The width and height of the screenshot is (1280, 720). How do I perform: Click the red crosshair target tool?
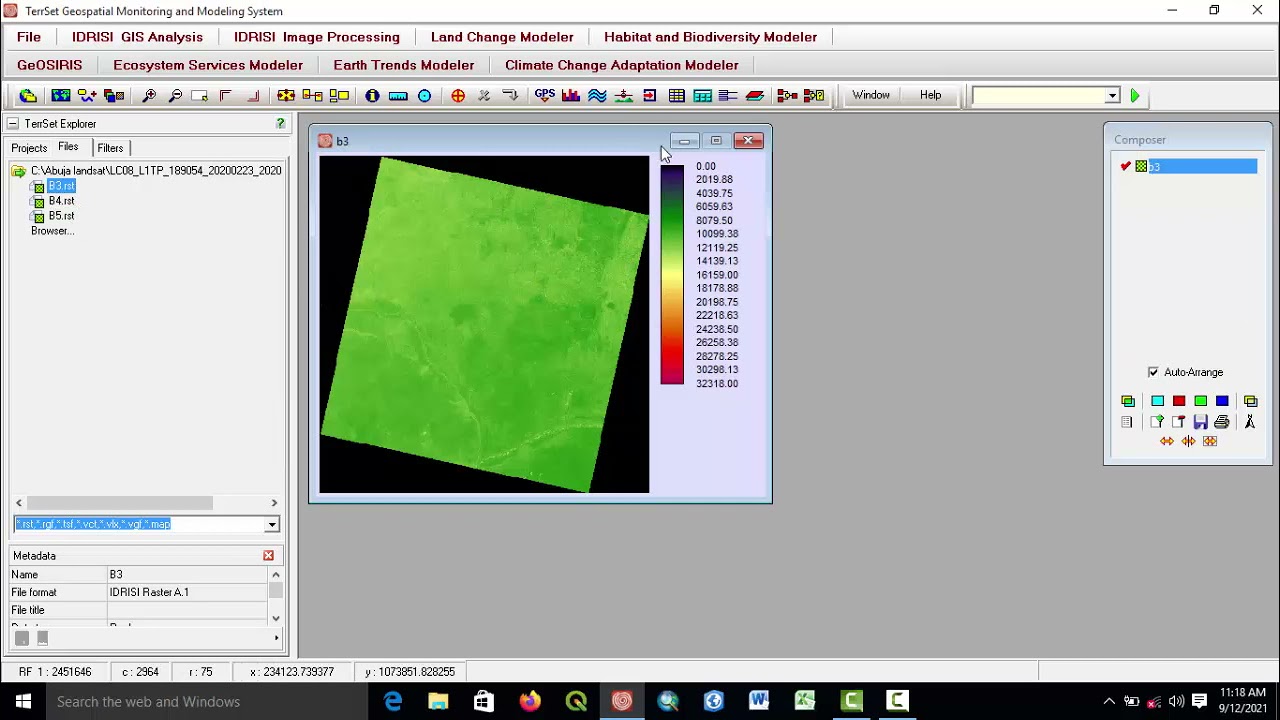coord(458,96)
